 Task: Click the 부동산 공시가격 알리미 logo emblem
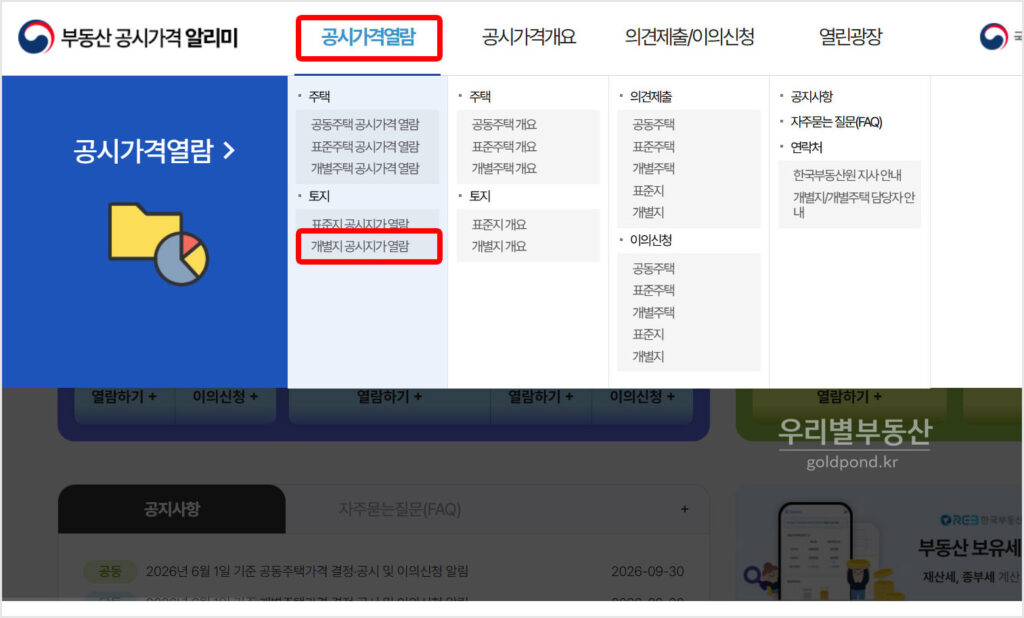coord(35,37)
